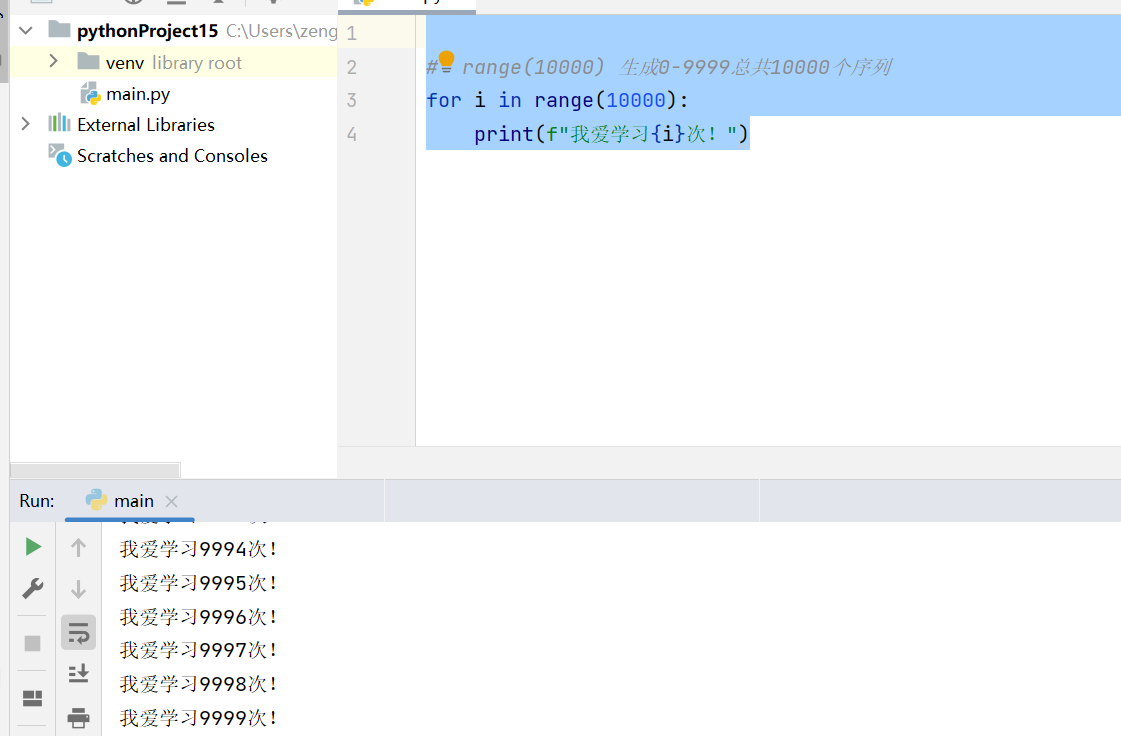The height and width of the screenshot is (736, 1121).
Task: Click restore layout icon in run panel
Action: point(33,698)
